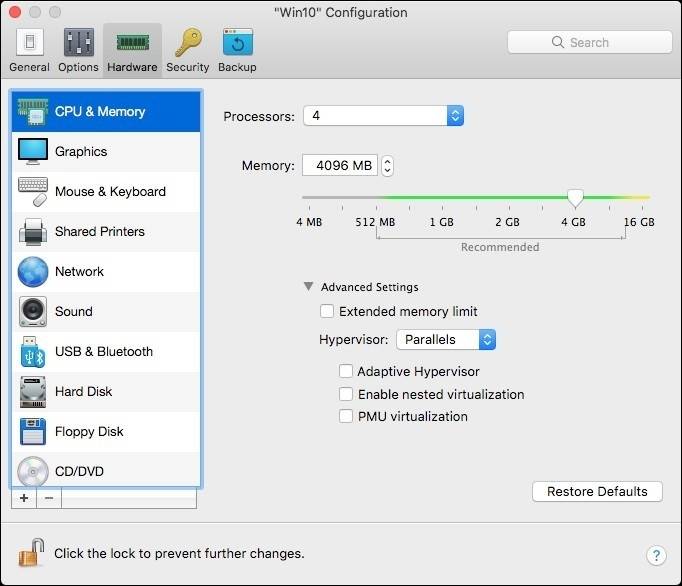The image size is (682, 586).
Task: Select the CD/DVD disc icon
Action: click(x=33, y=471)
